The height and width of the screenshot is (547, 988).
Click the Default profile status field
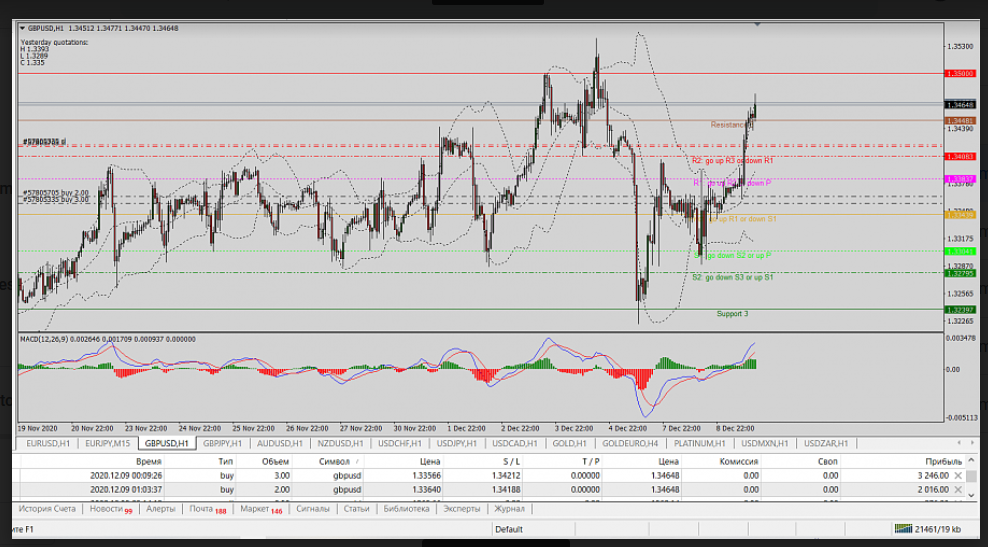tap(508, 529)
